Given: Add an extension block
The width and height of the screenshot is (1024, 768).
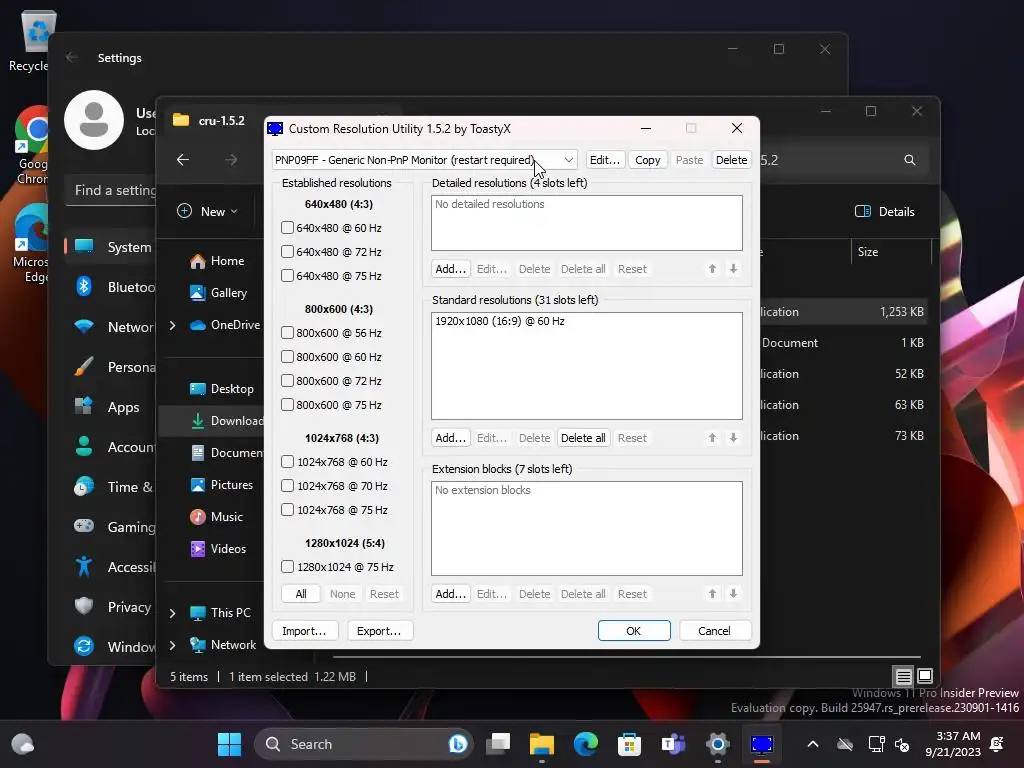Looking at the screenshot, I should pyautogui.click(x=451, y=594).
